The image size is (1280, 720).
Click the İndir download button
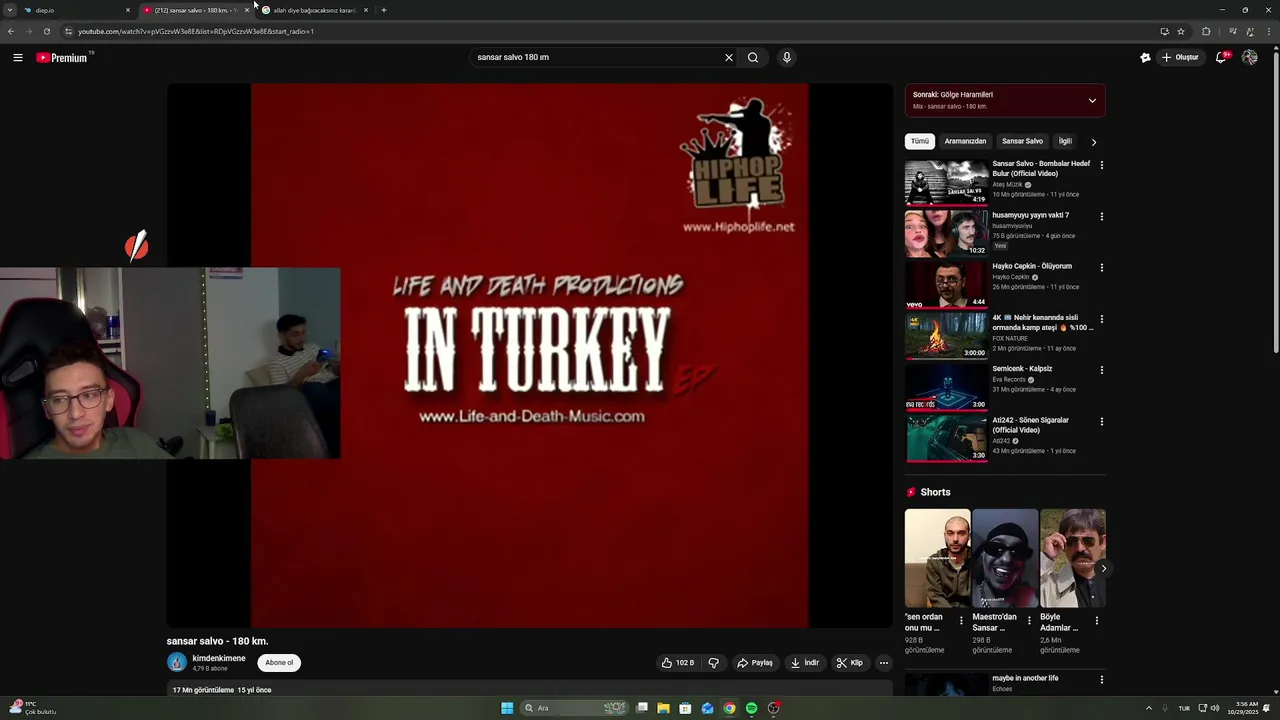[804, 663]
